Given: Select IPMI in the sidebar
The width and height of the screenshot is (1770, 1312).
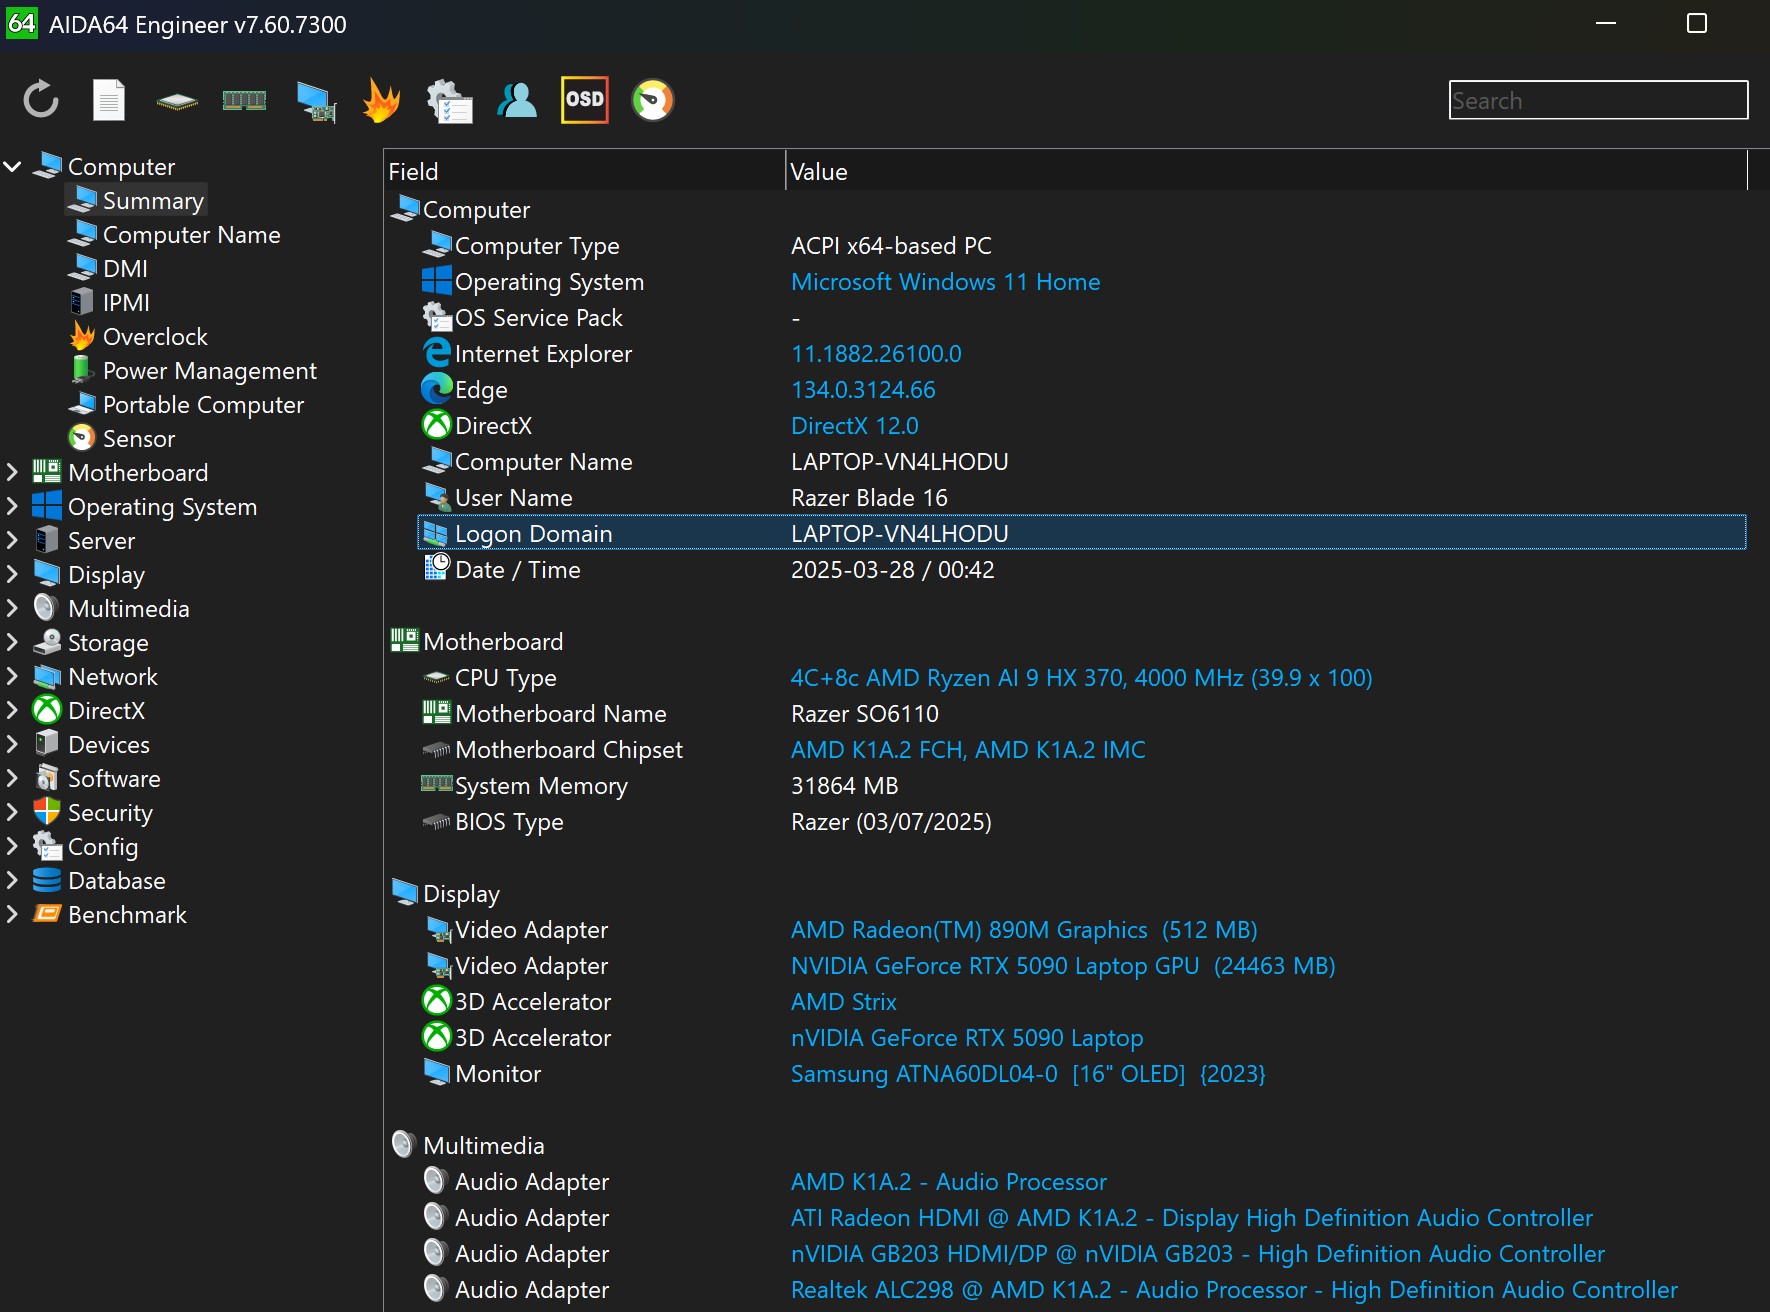Looking at the screenshot, I should 109,303.
